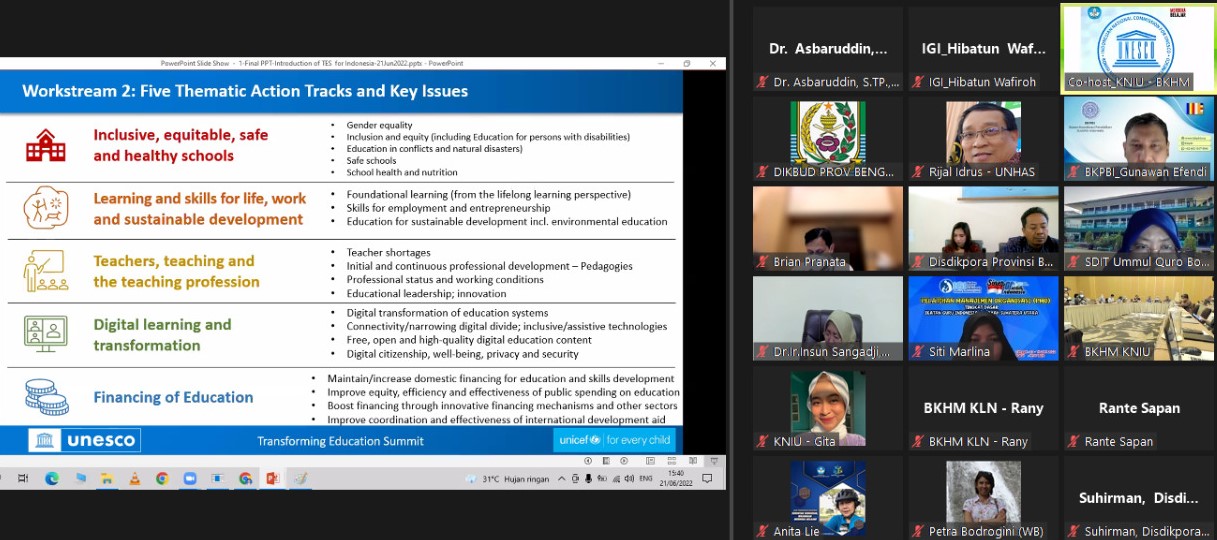Select Anita Lie participant tile
Viewport: 1217px width, 540px height.
(x=828, y=498)
